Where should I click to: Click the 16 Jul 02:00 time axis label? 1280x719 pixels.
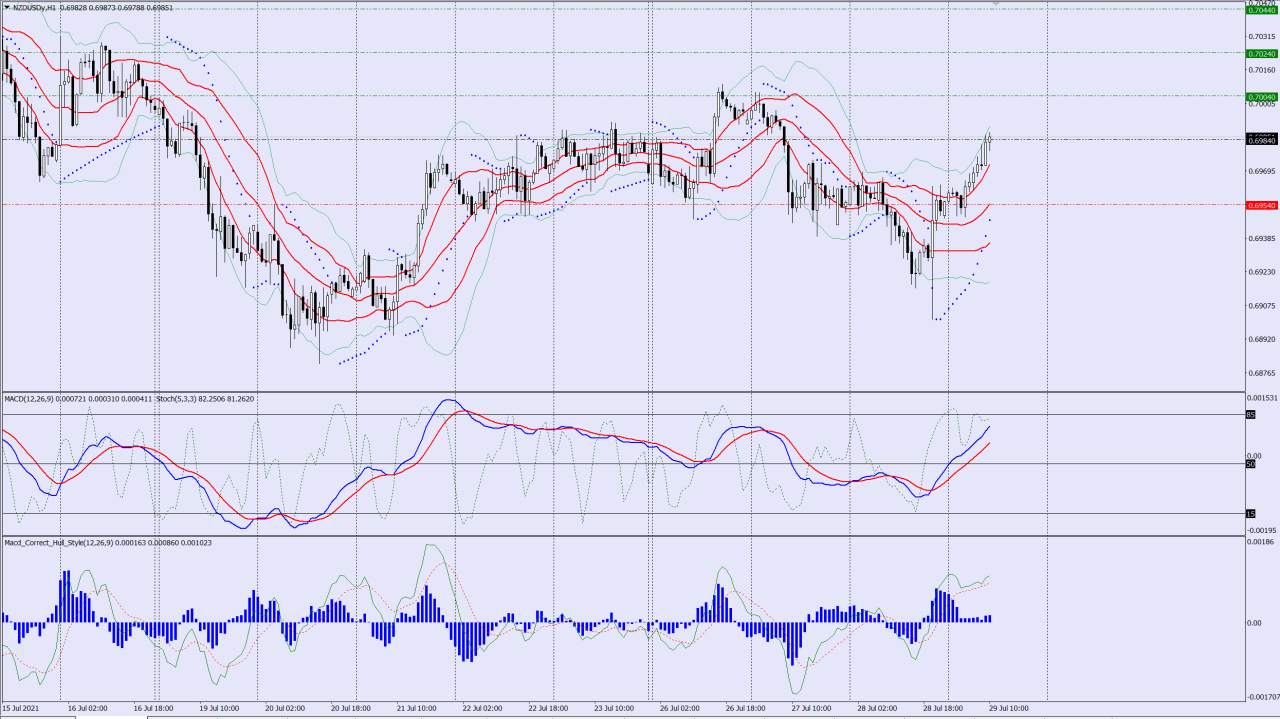tap(88, 708)
